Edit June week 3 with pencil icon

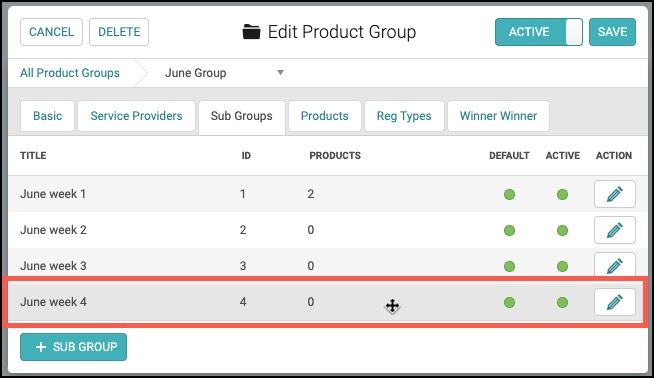[x=614, y=265]
